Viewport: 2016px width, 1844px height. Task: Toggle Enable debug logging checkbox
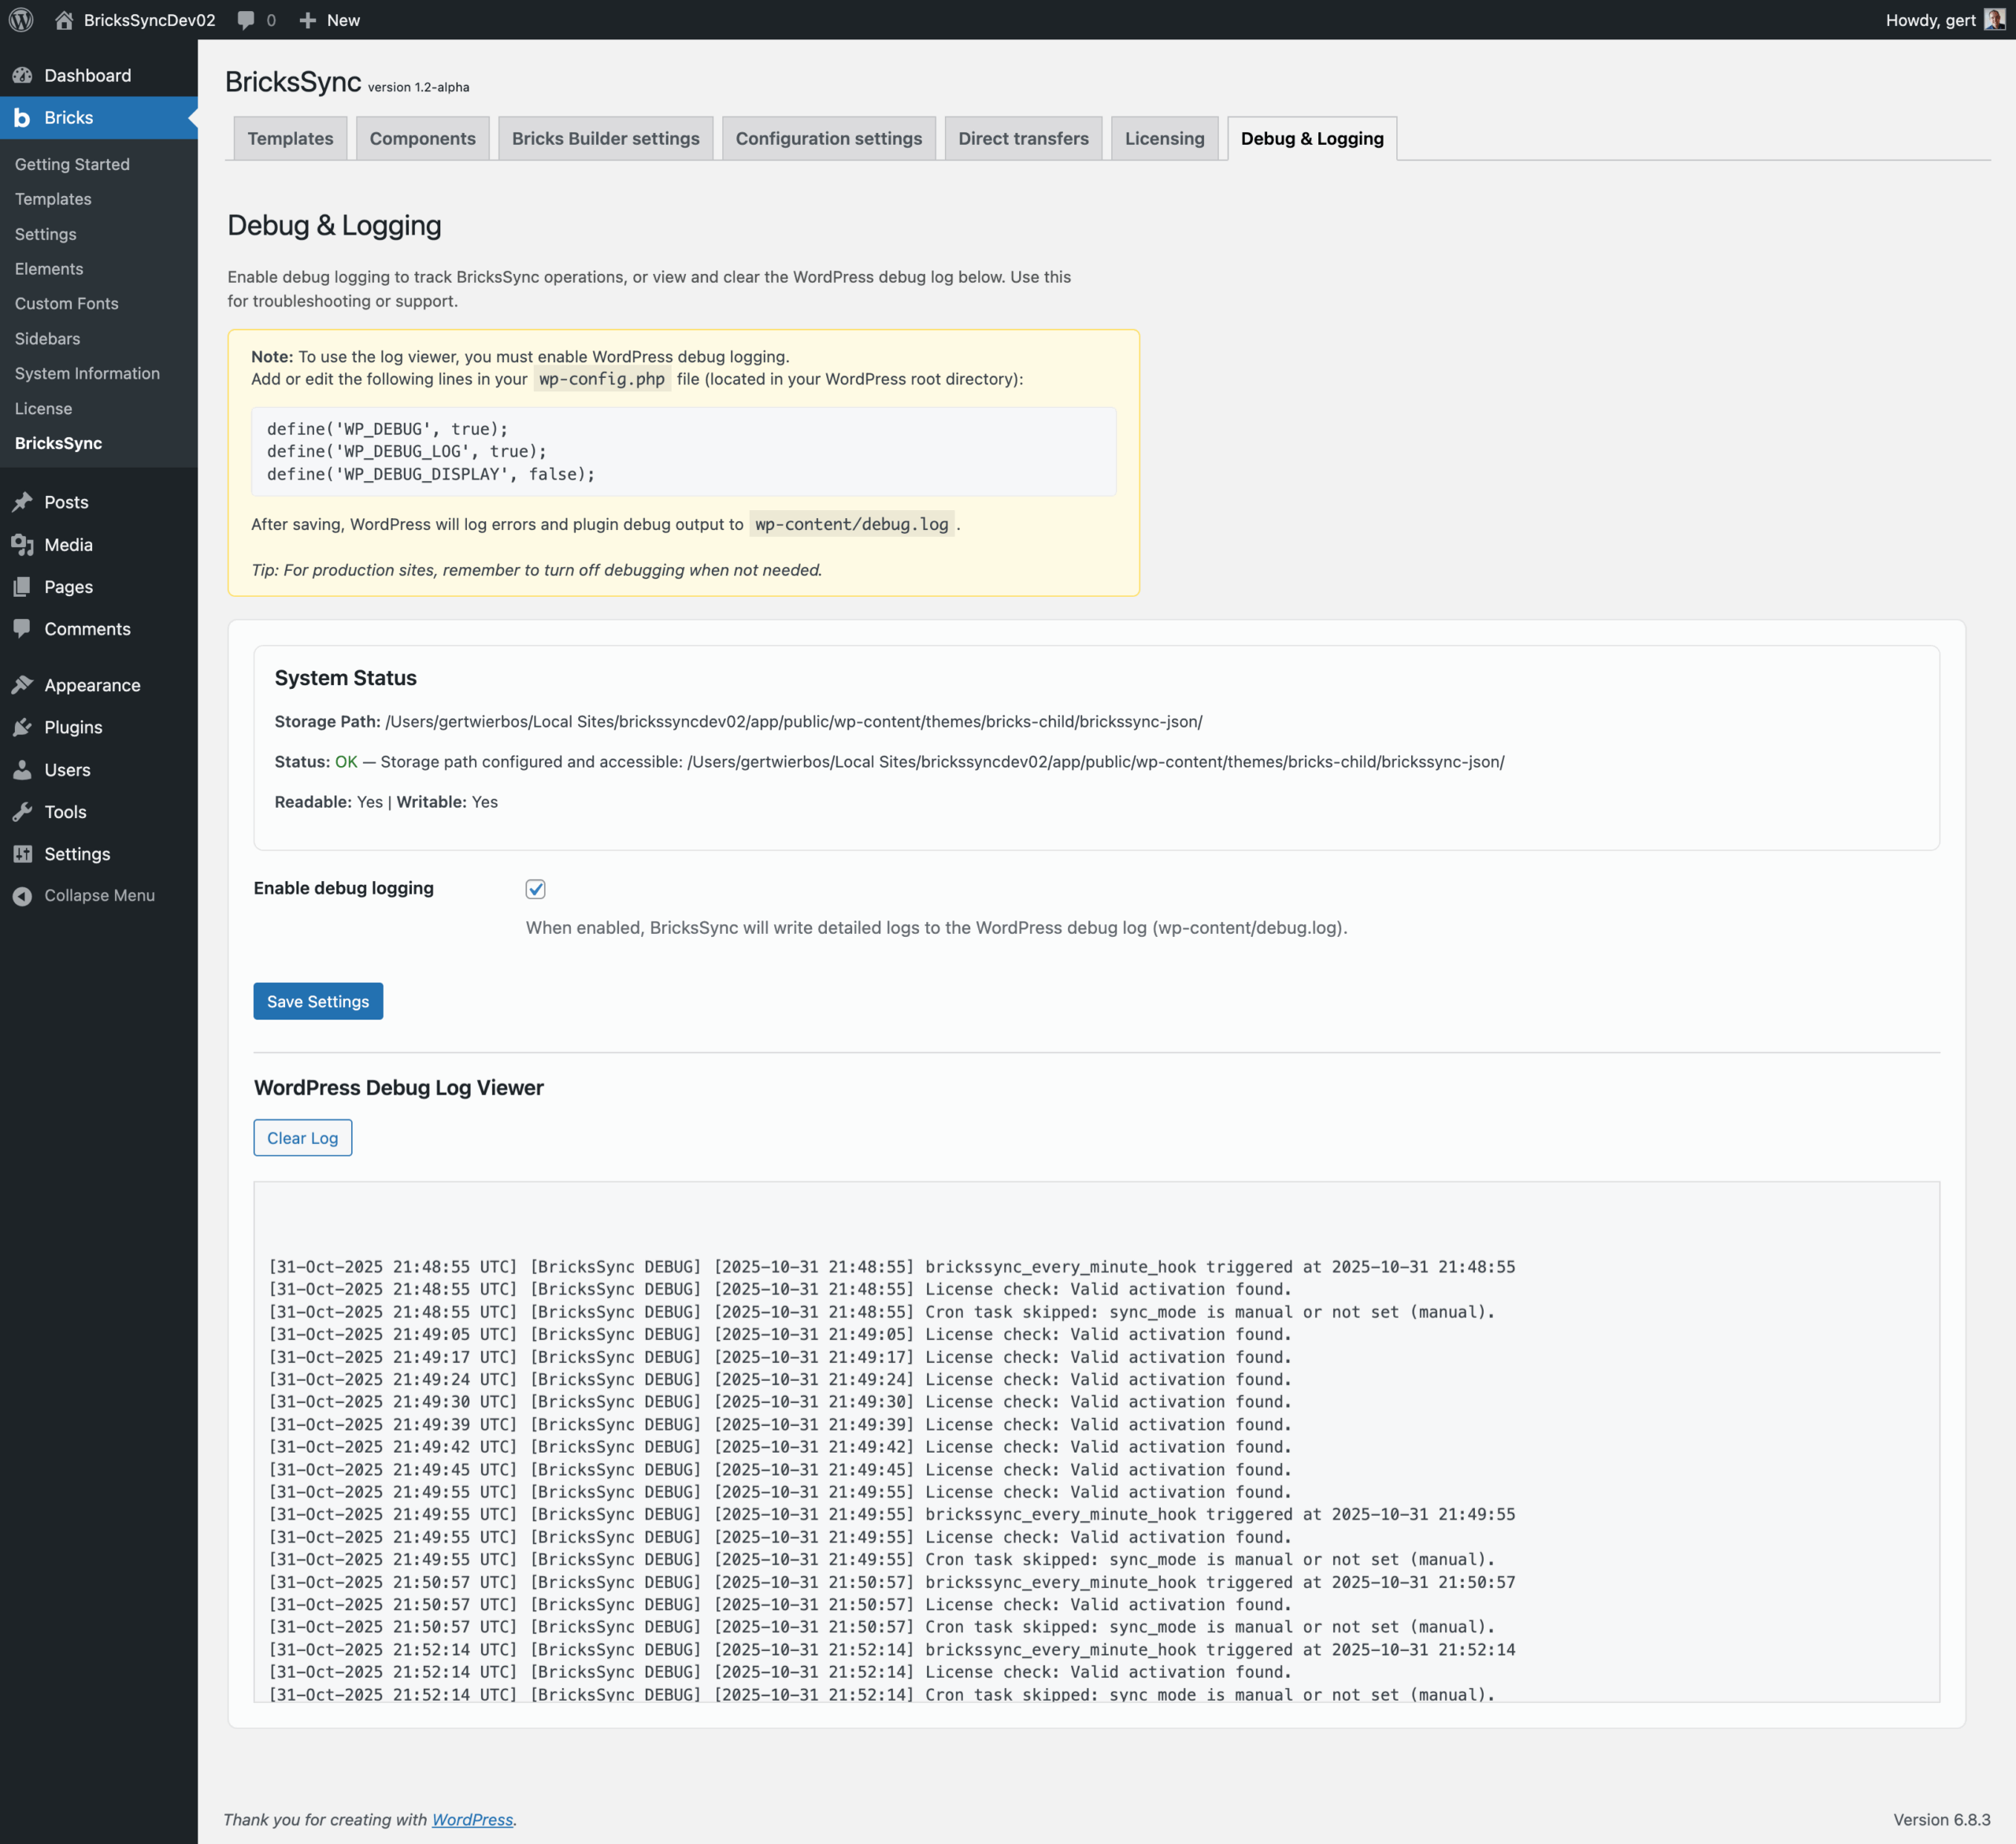[x=535, y=889]
